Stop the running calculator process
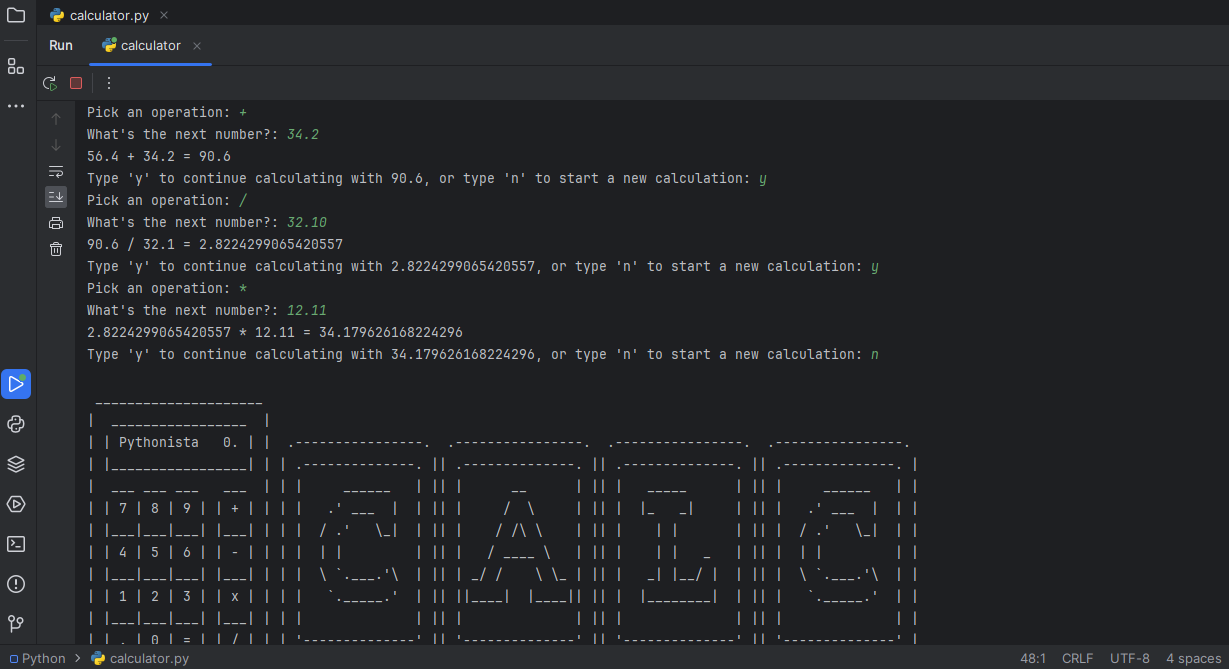 point(76,83)
